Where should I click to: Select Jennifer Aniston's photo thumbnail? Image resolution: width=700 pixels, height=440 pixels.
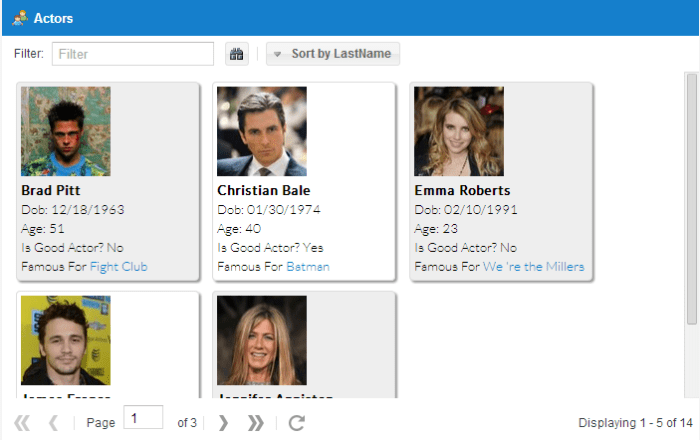coord(262,340)
